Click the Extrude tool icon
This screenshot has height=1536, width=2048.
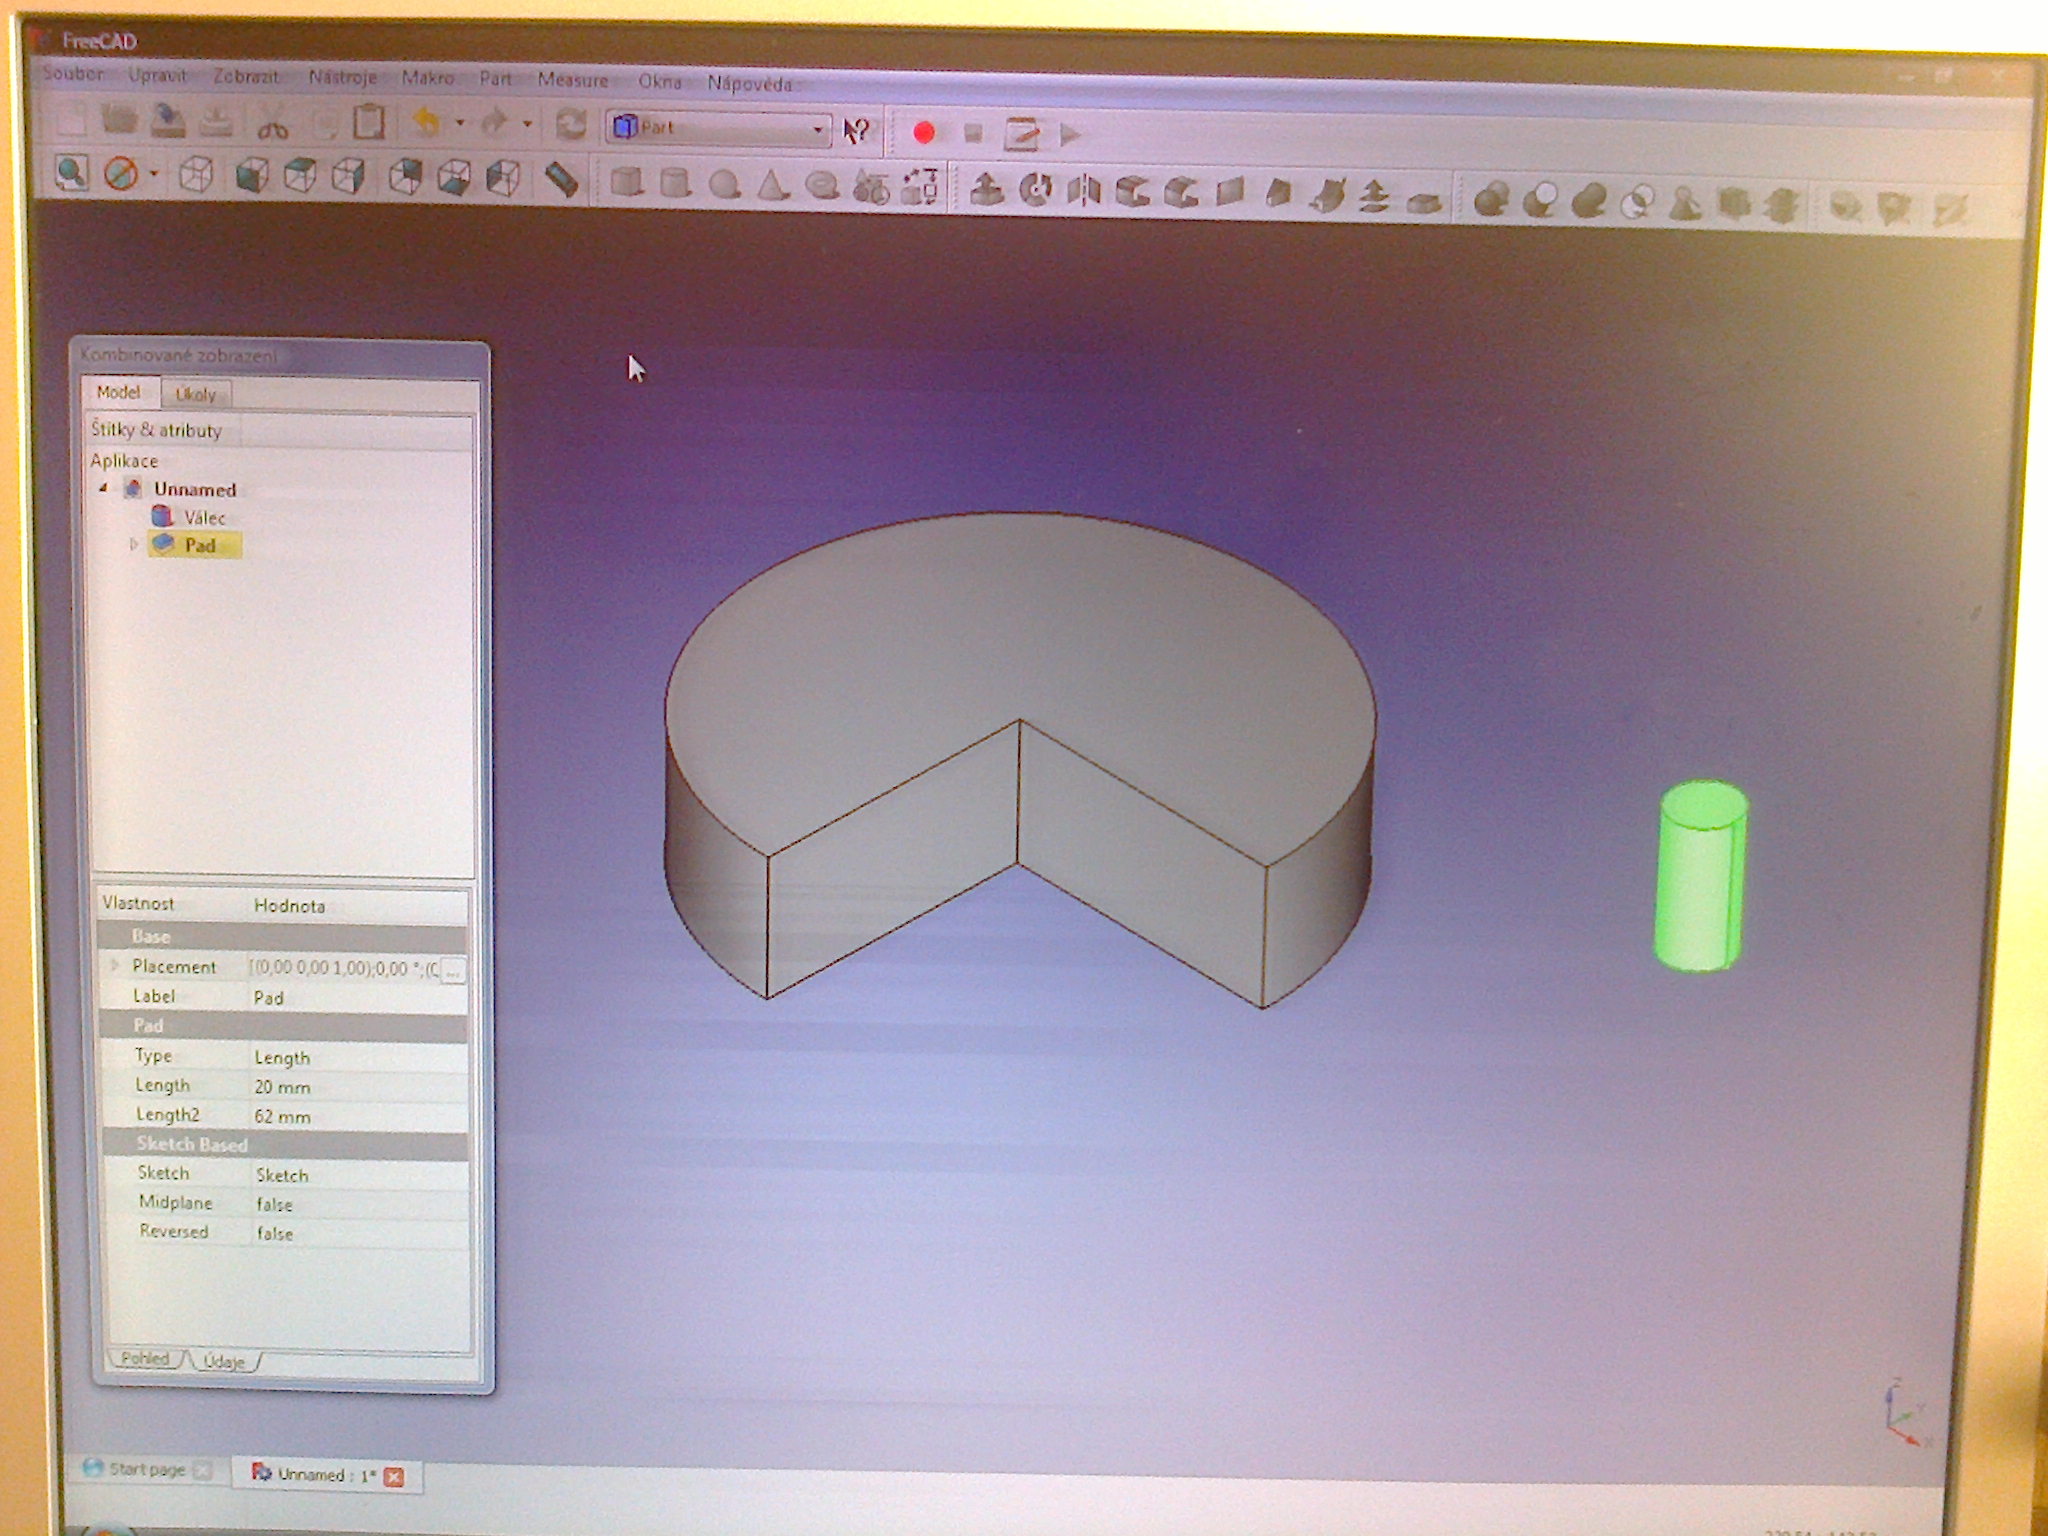(986, 188)
